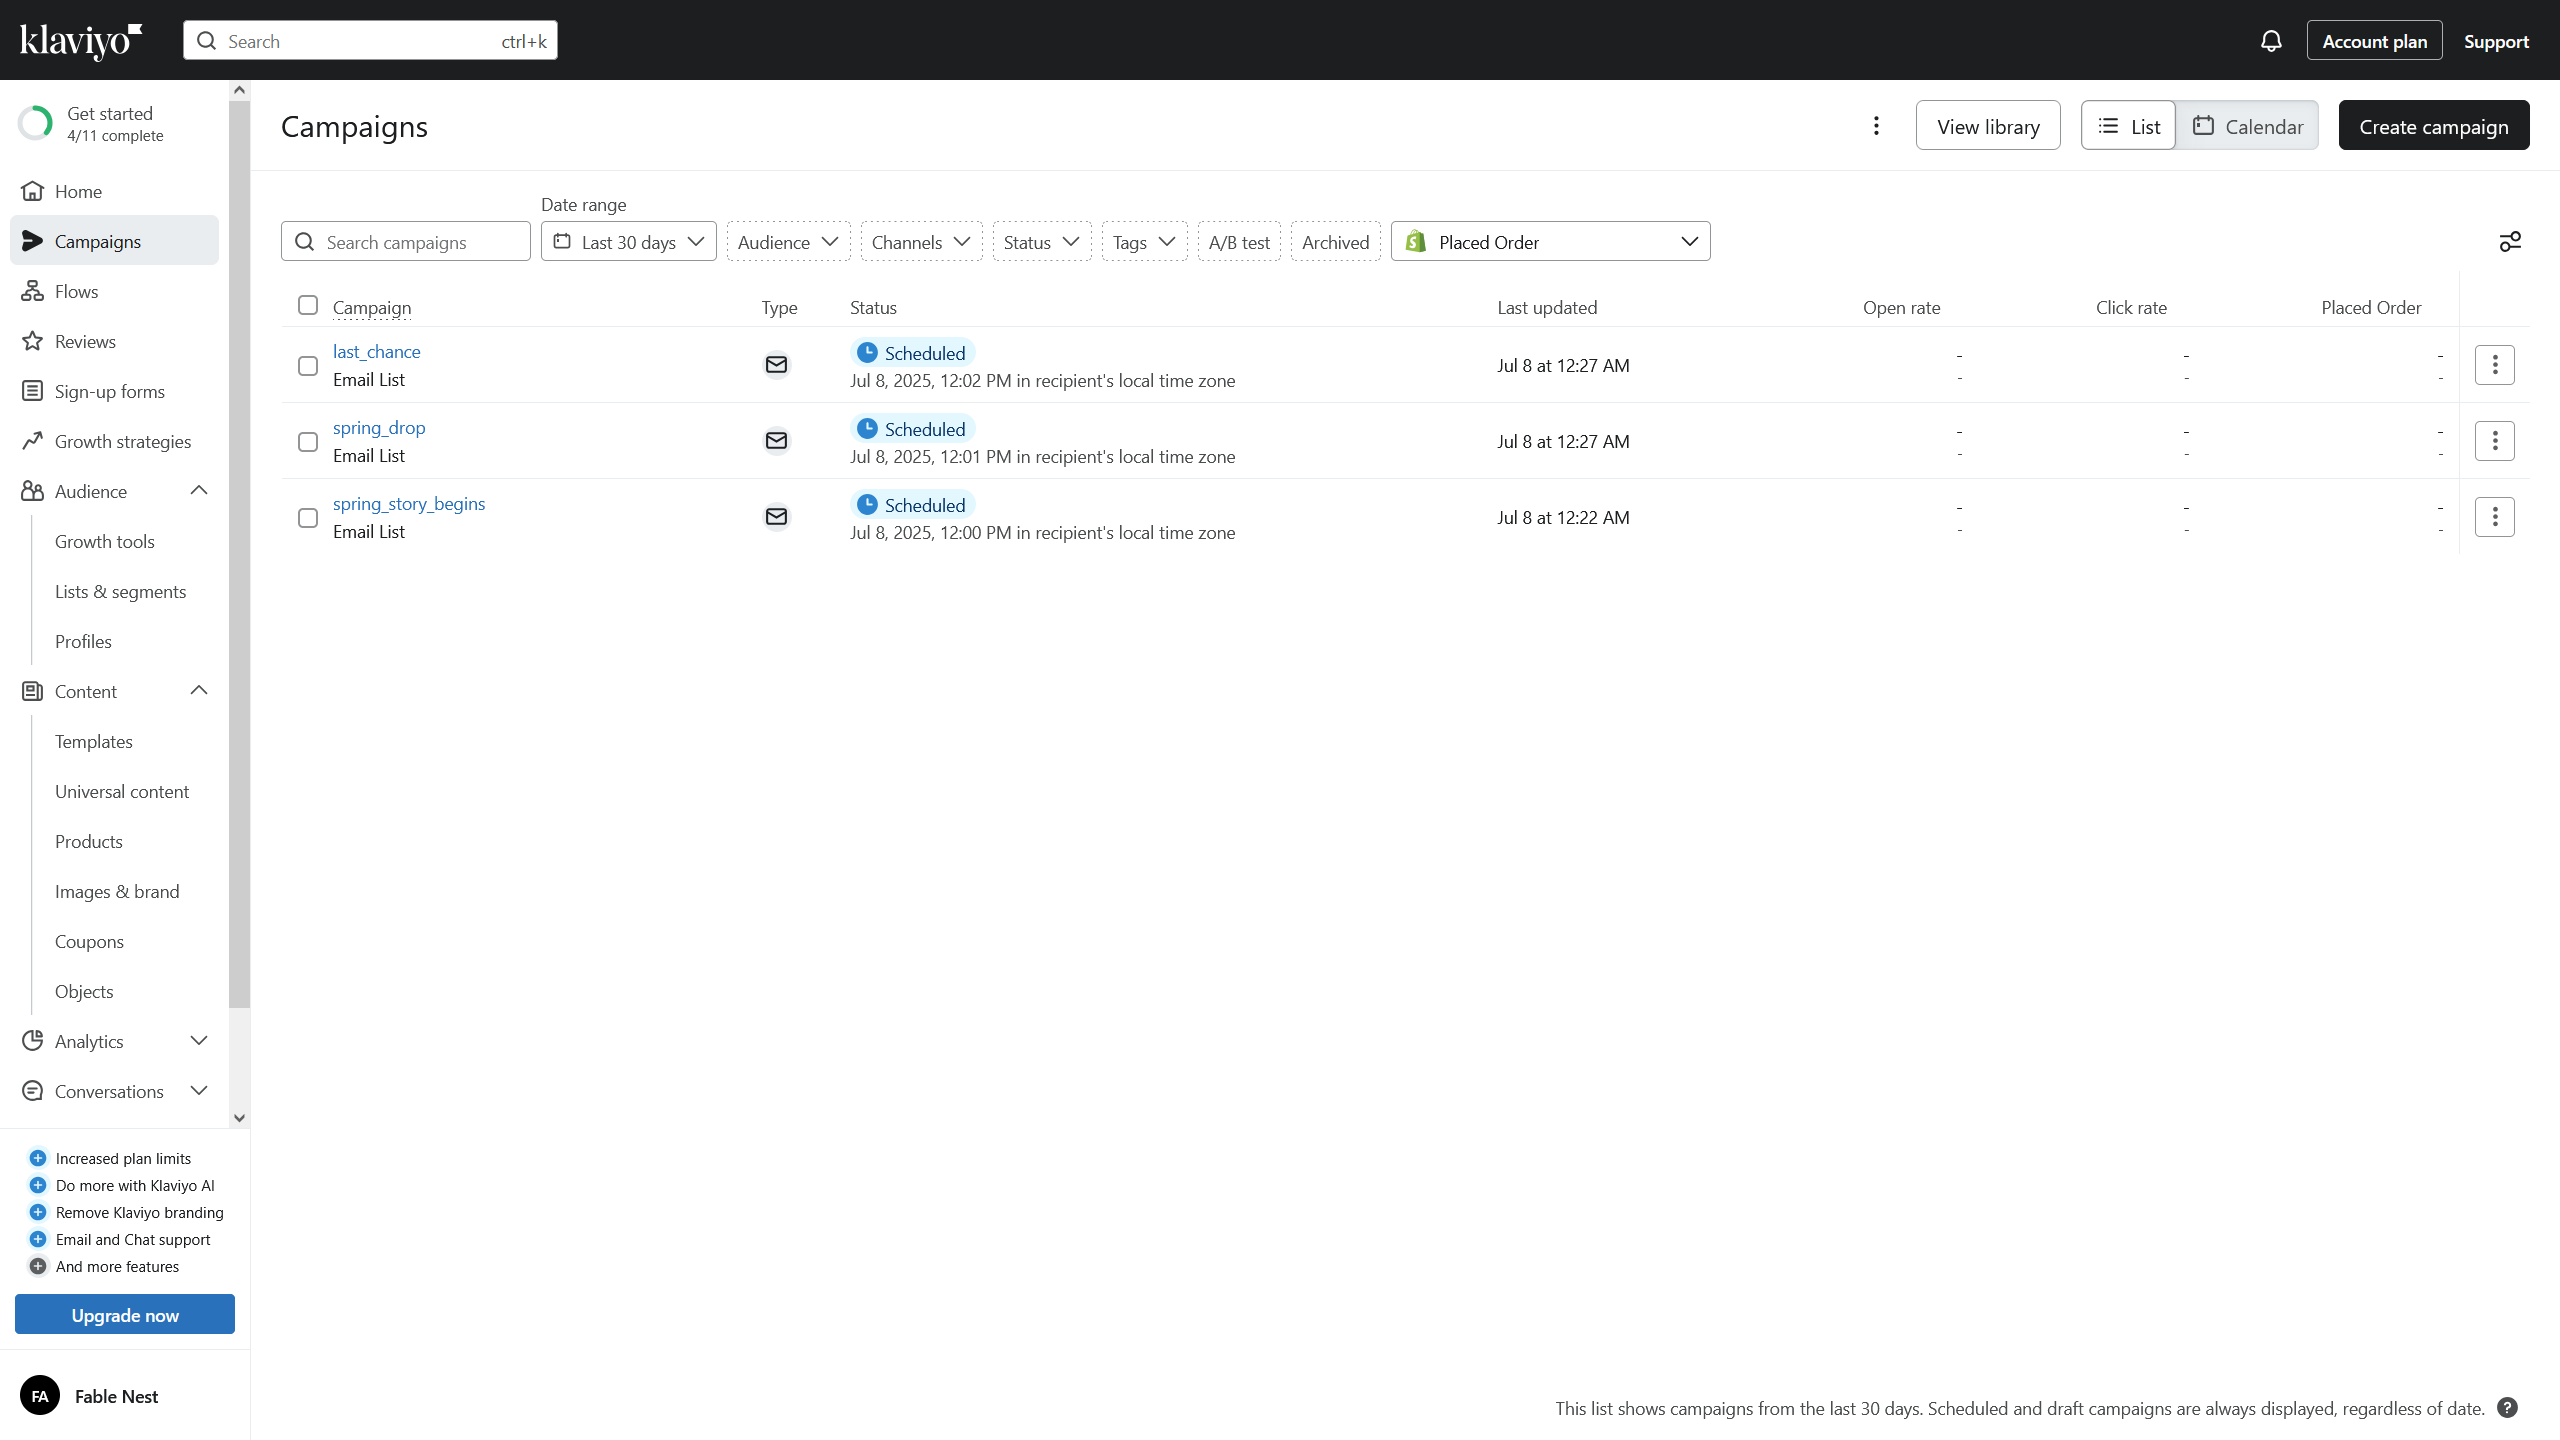This screenshot has width=2560, height=1440.
Task: Toggle the Archived filter
Action: click(1335, 242)
